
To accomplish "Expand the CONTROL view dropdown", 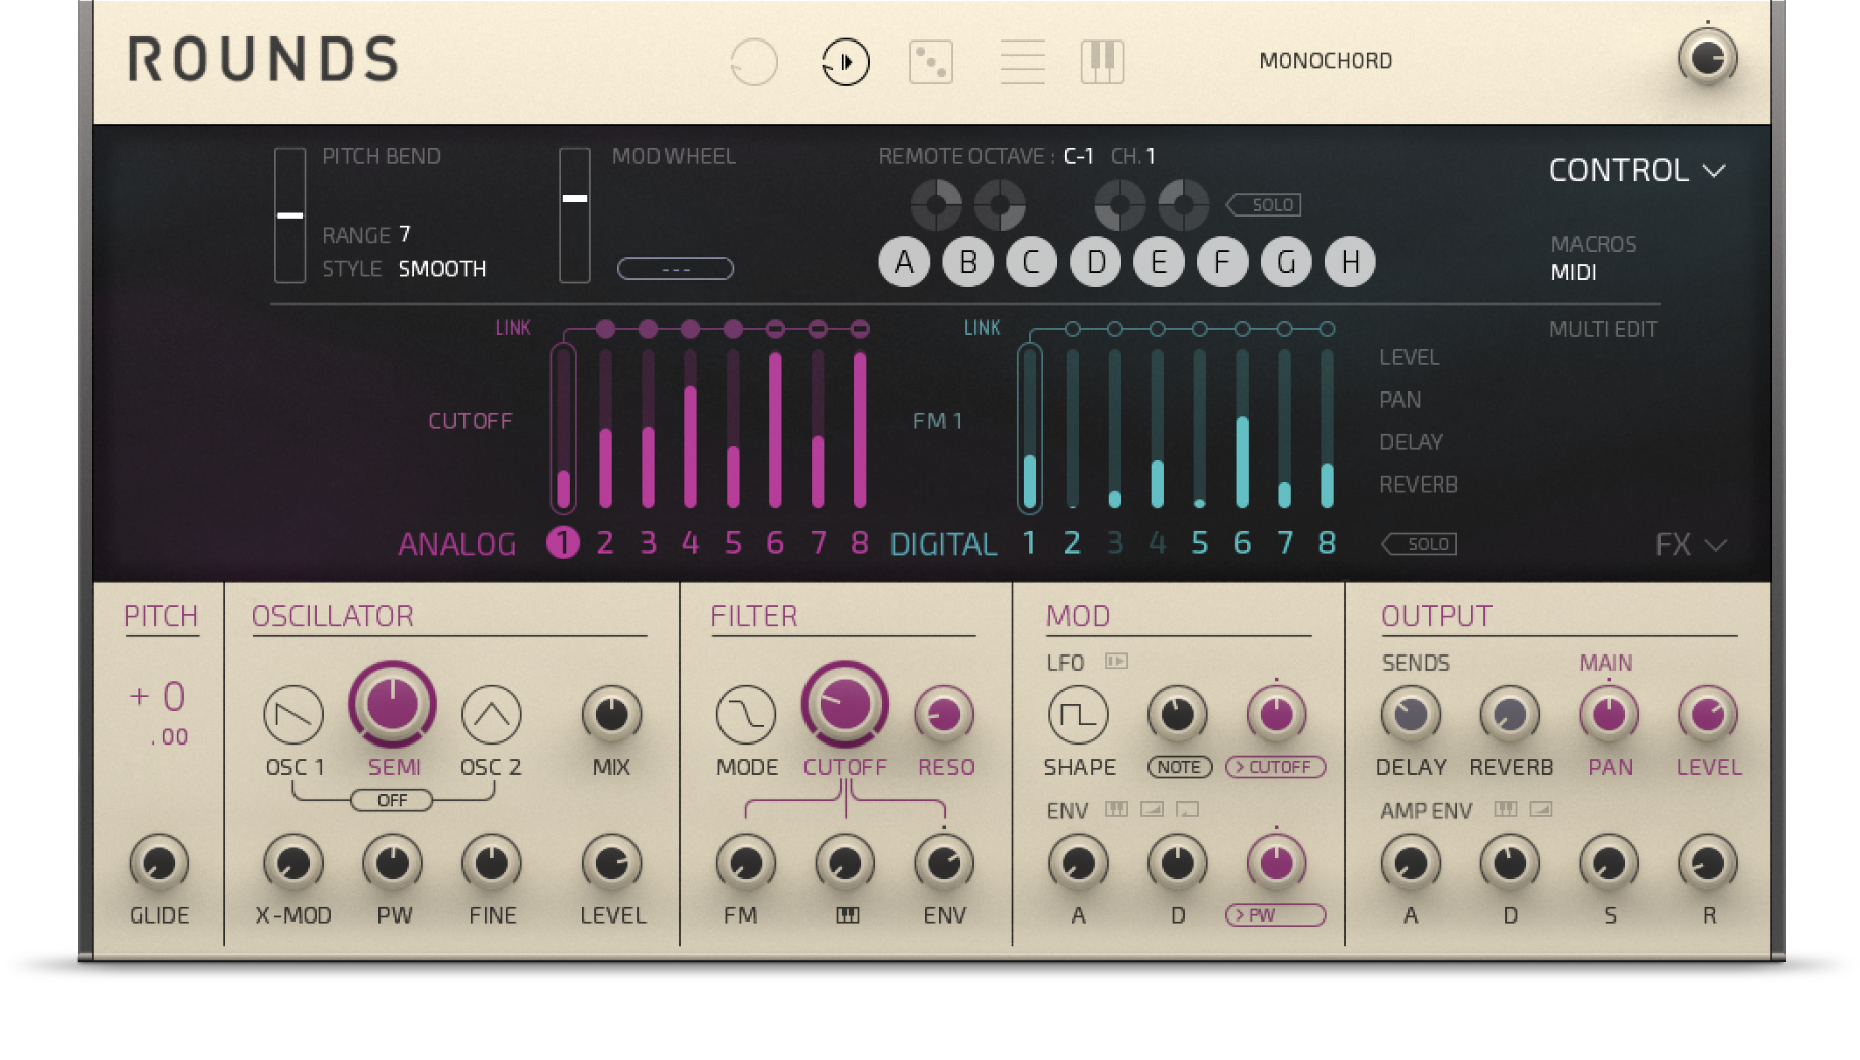I will (1637, 171).
